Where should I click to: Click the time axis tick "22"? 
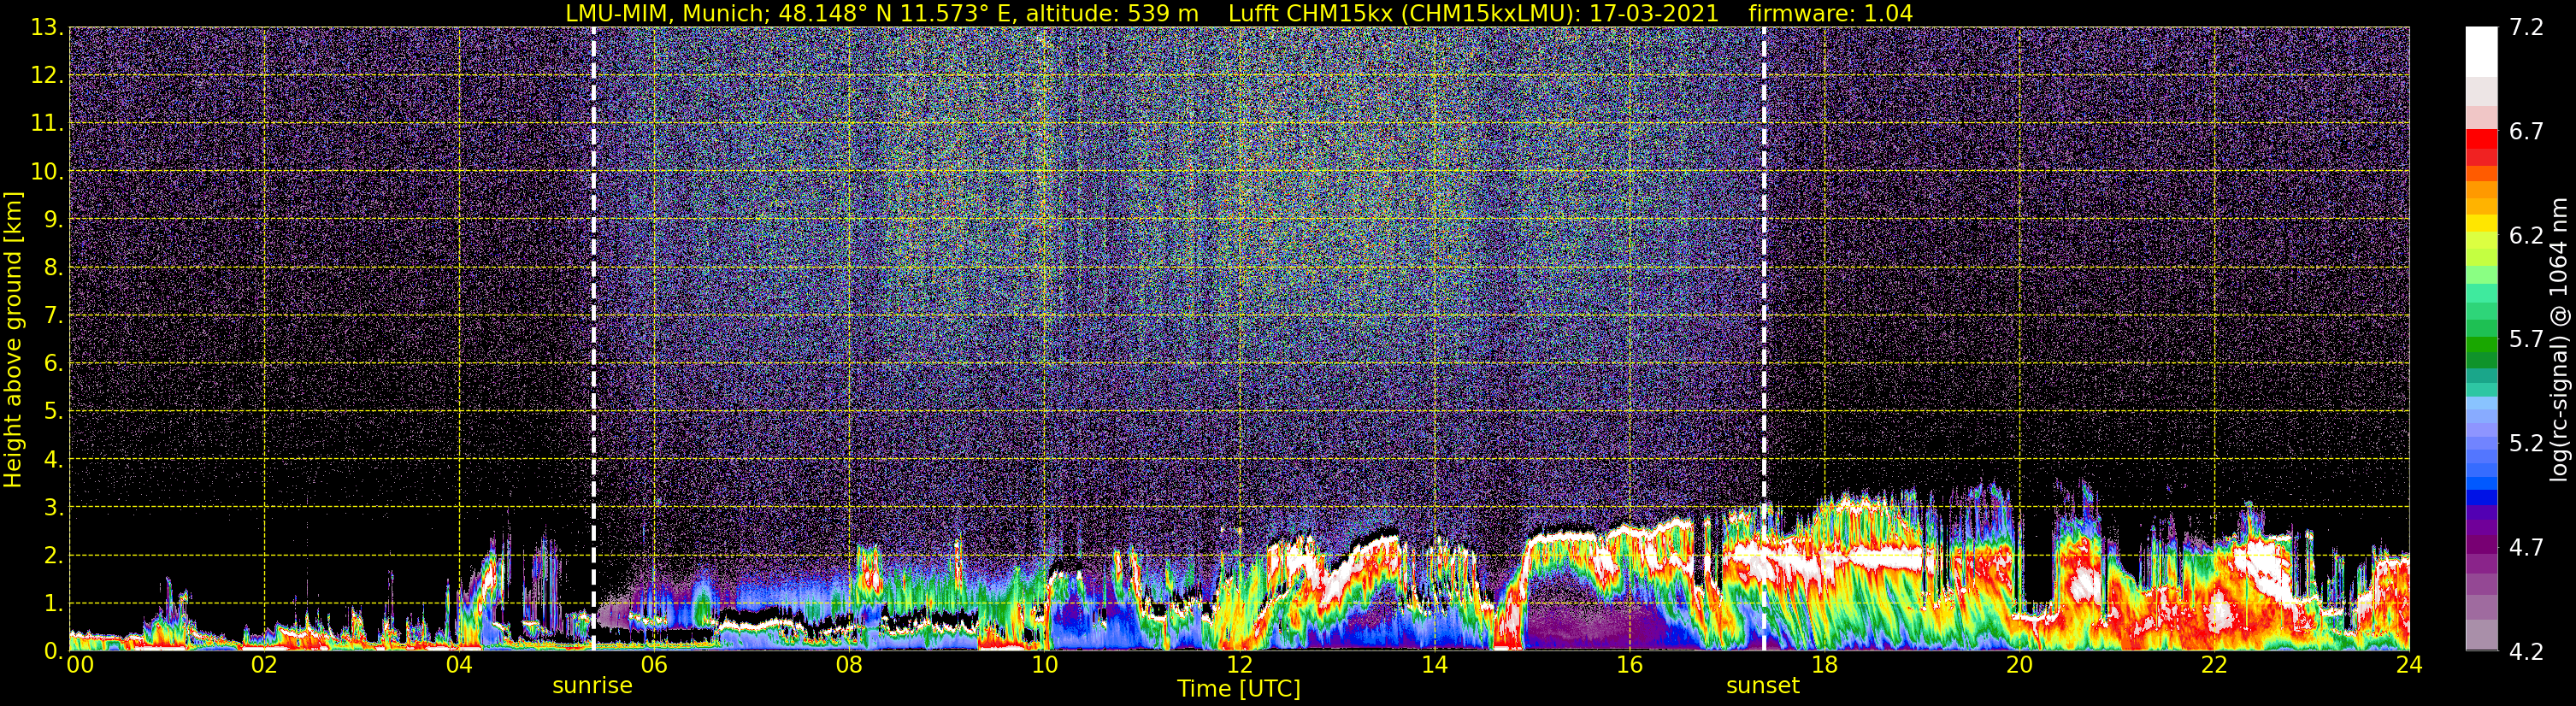[2214, 665]
